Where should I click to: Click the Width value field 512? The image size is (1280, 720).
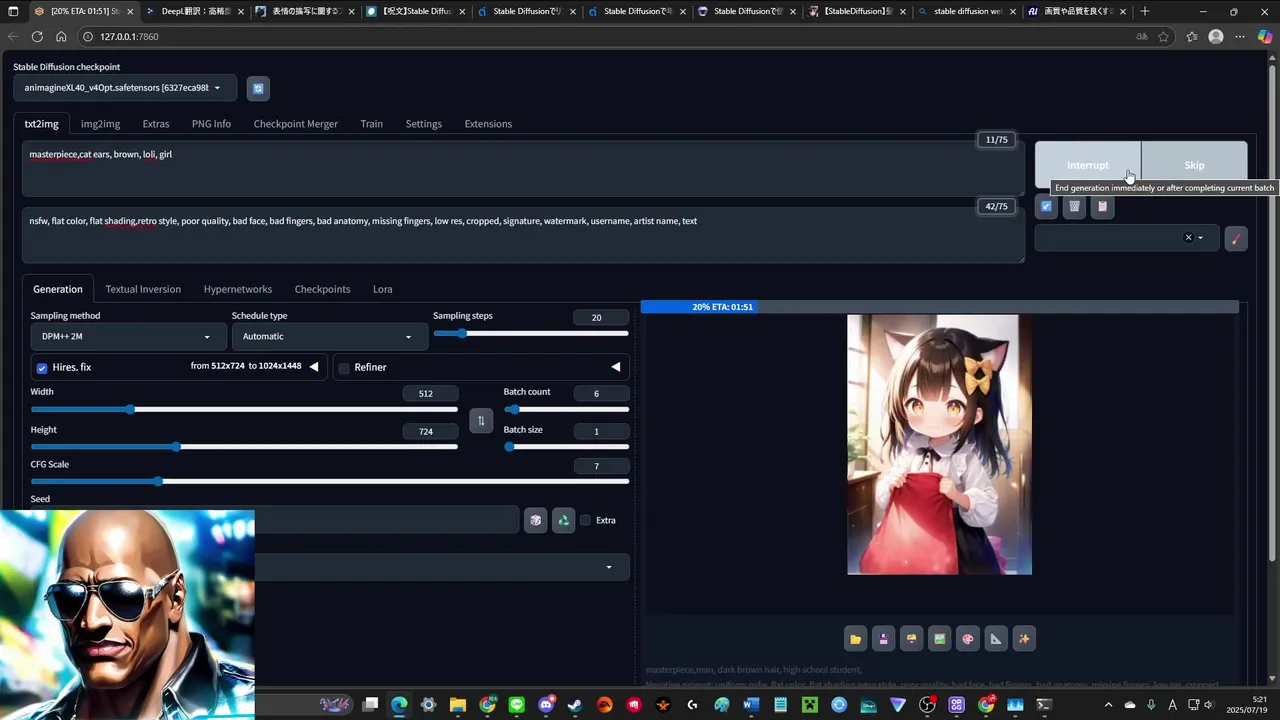431,393
